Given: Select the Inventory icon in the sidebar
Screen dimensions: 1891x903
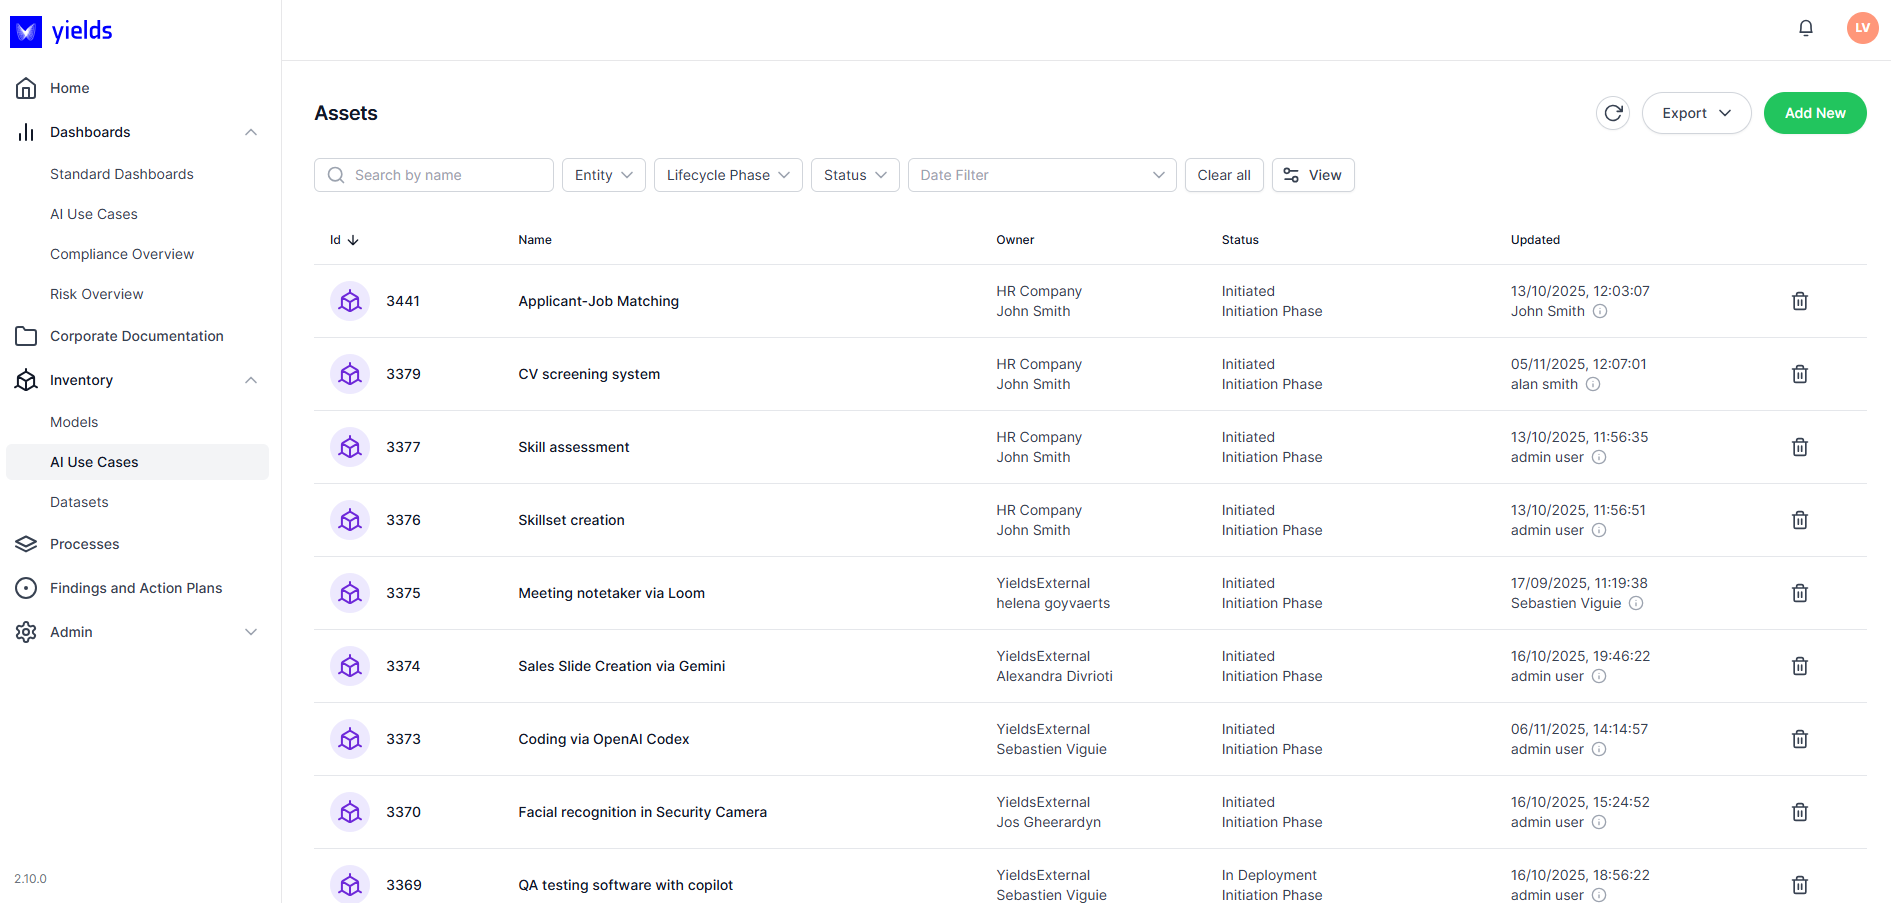Looking at the screenshot, I should (x=26, y=380).
